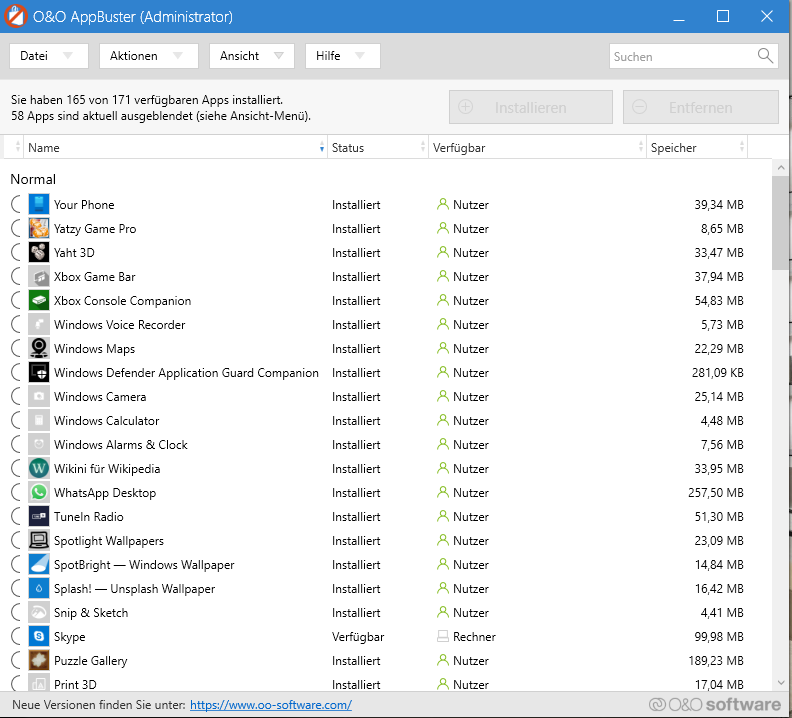Click the Xbox Console Companion icon
Viewport: 792px width, 718px height.
[39, 301]
